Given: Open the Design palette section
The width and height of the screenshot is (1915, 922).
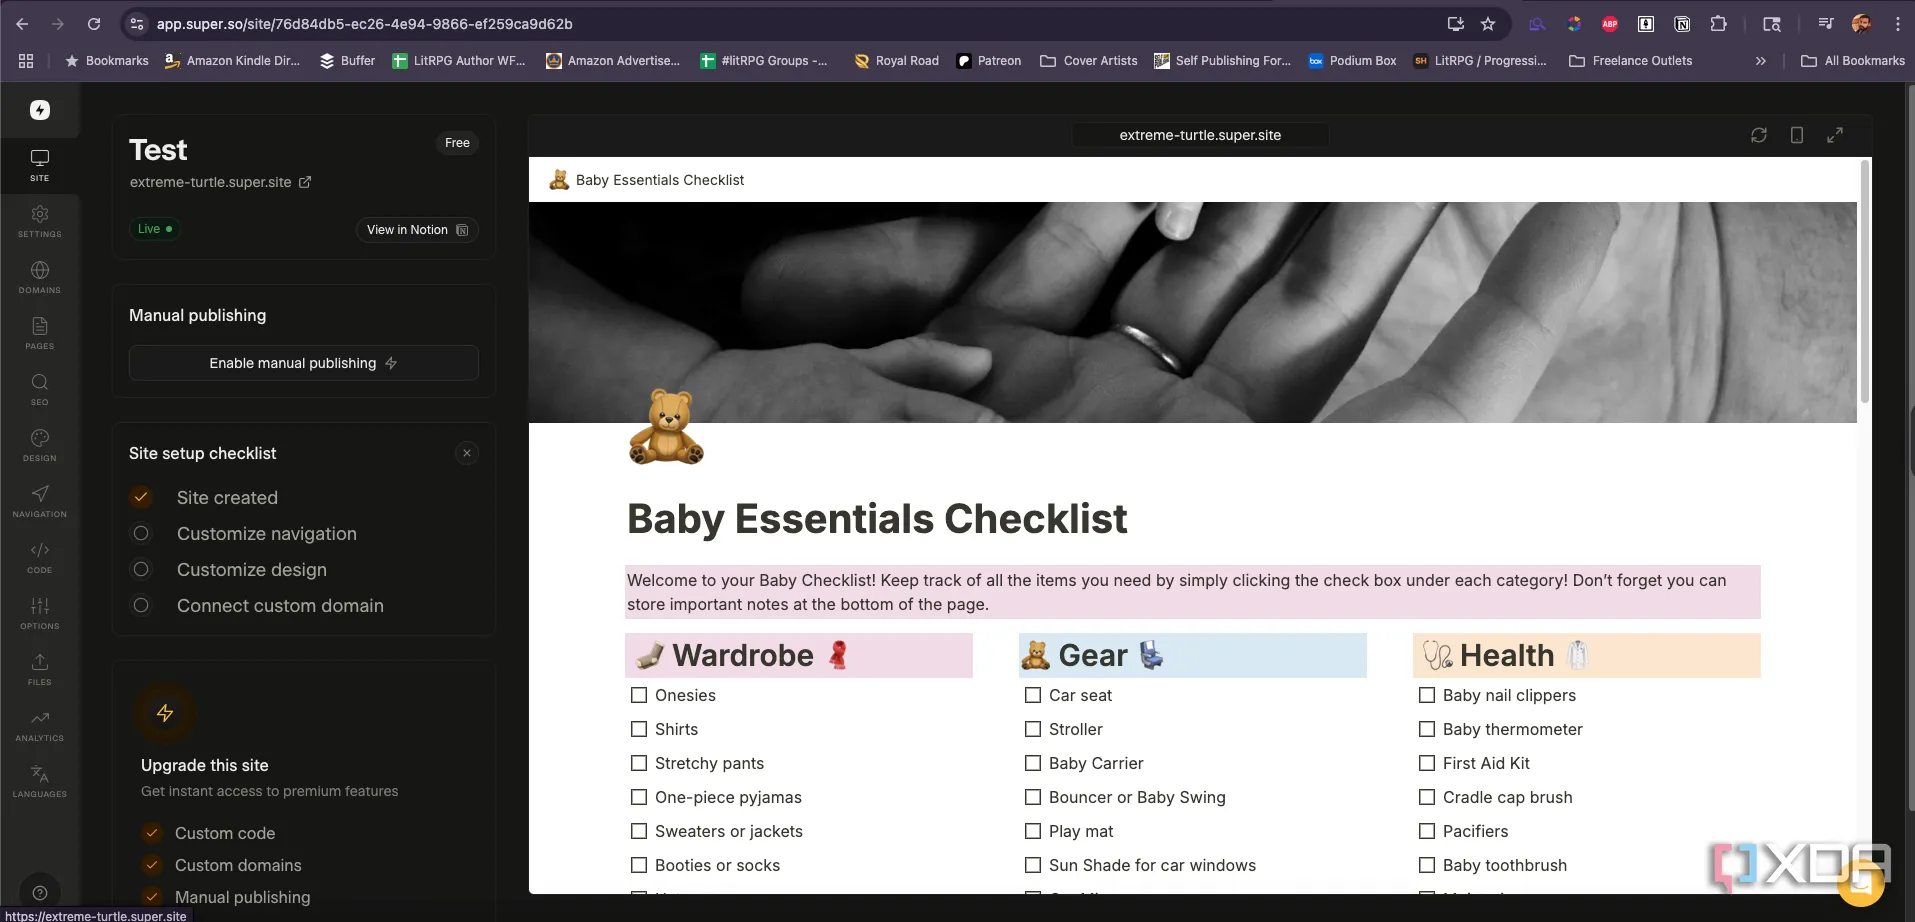Looking at the screenshot, I should 40,445.
